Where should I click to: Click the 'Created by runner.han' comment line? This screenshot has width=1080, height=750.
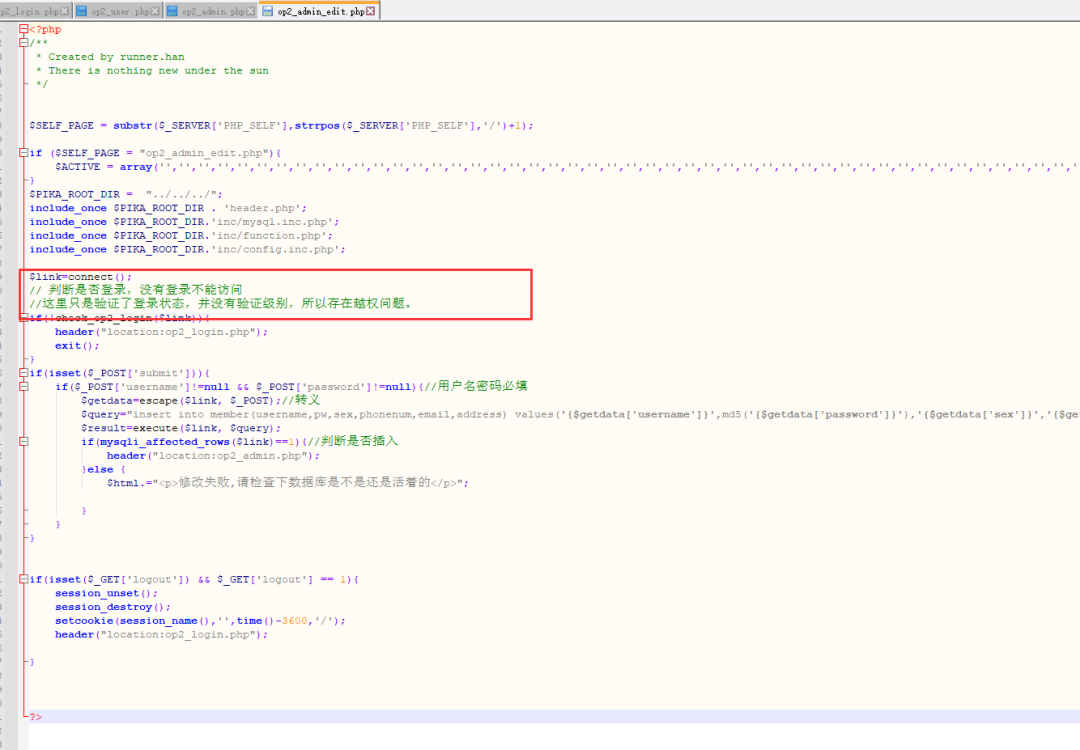(x=110, y=56)
